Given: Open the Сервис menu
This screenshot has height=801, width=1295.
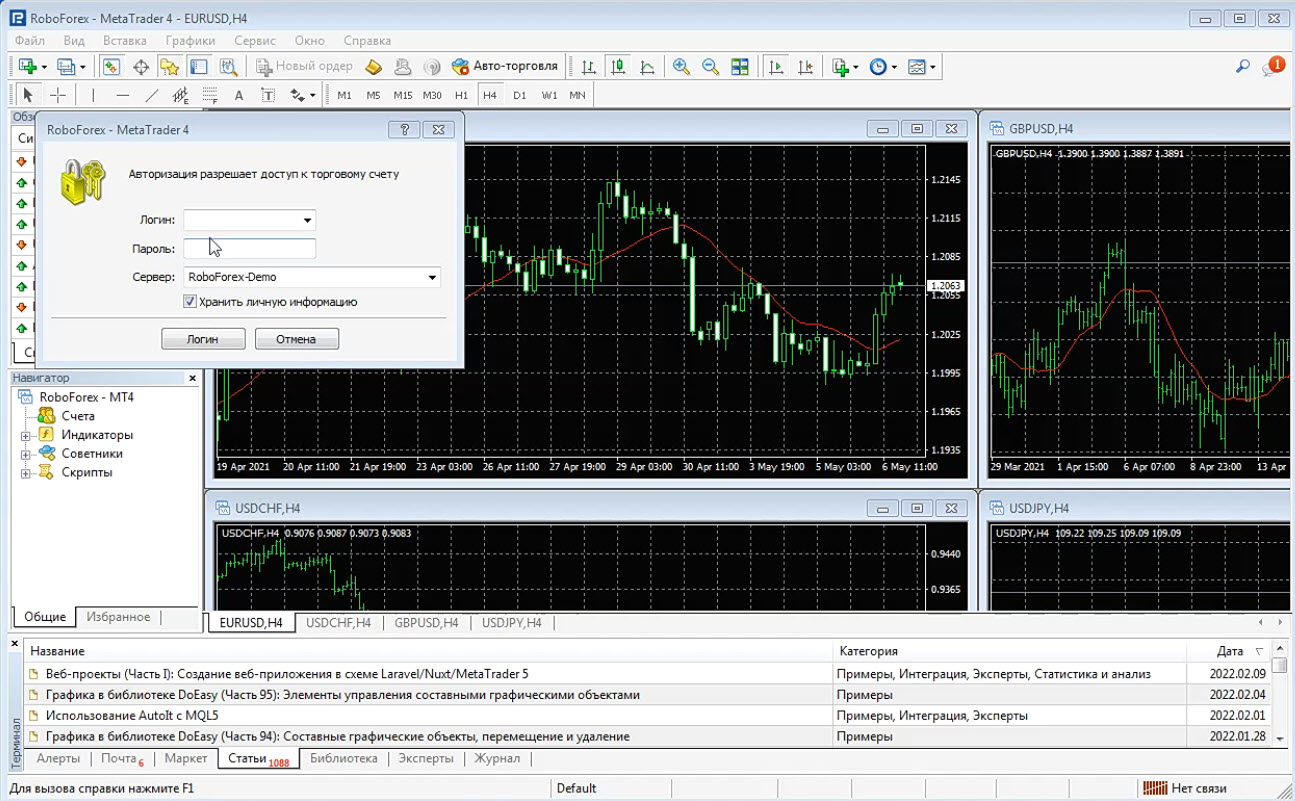Looking at the screenshot, I should [255, 41].
